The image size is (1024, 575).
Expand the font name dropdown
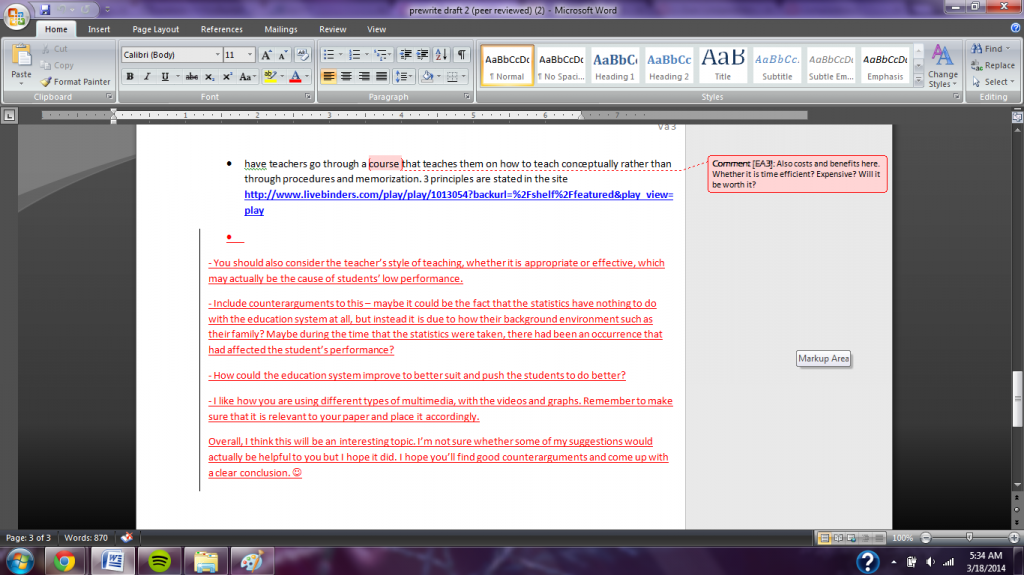[x=217, y=55]
